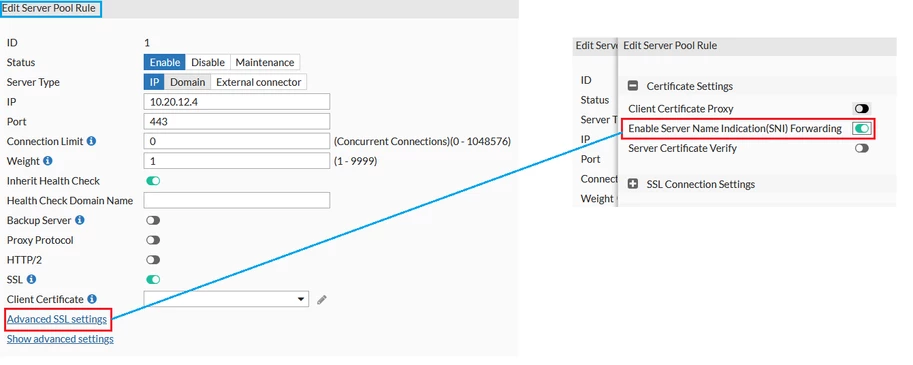Open the Client Certificate info icon
913x365 pixels.
(92, 299)
